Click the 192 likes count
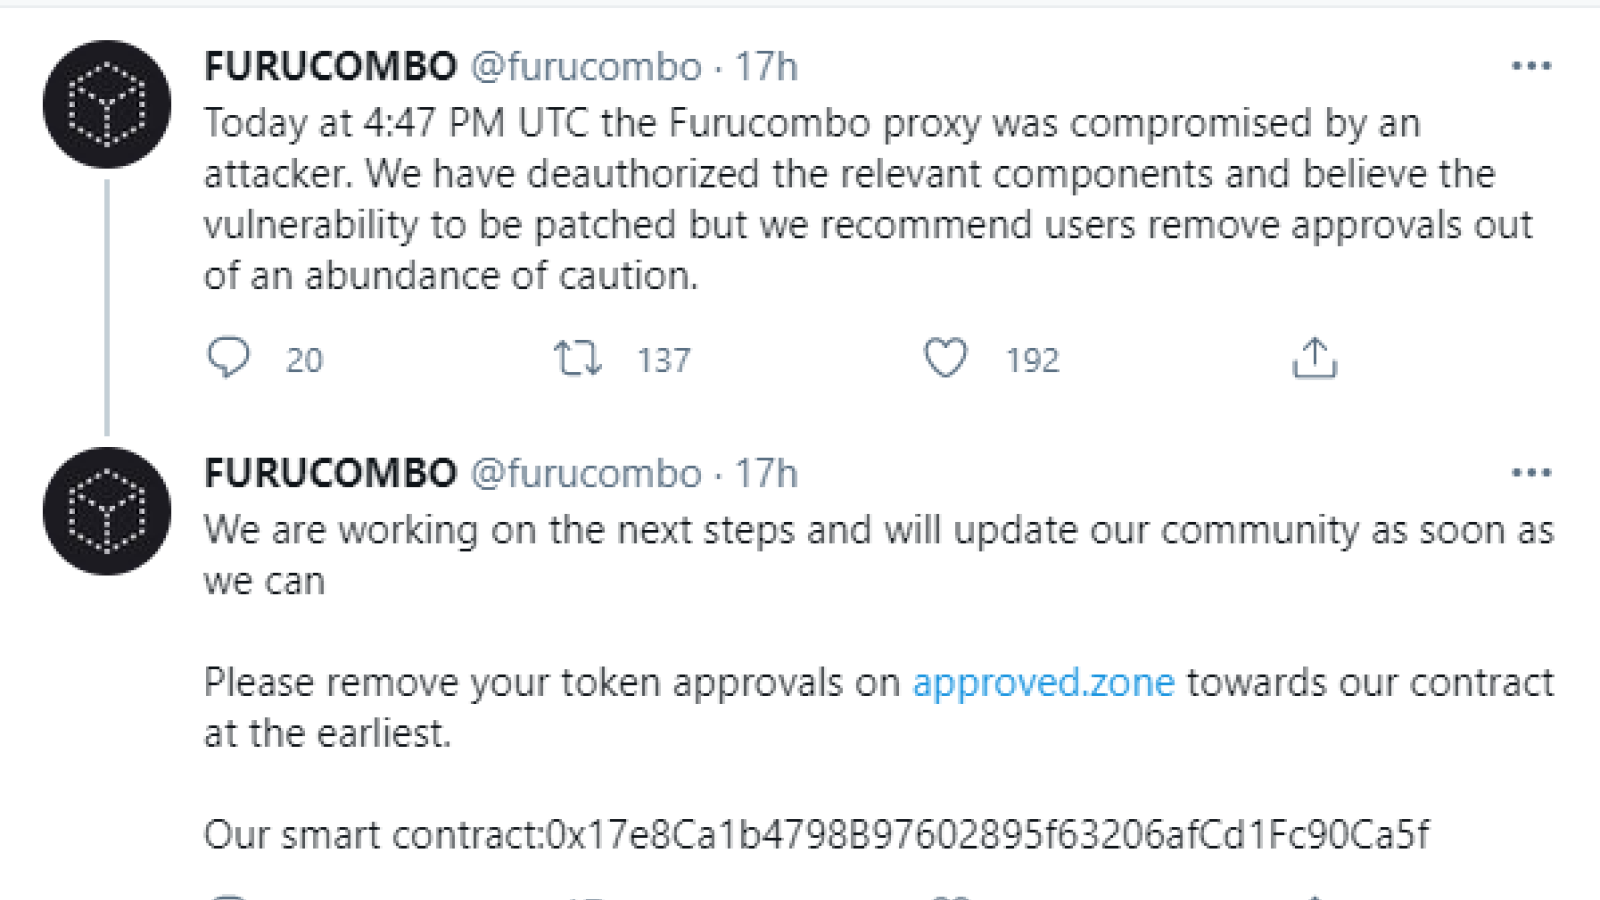 click(x=1032, y=360)
